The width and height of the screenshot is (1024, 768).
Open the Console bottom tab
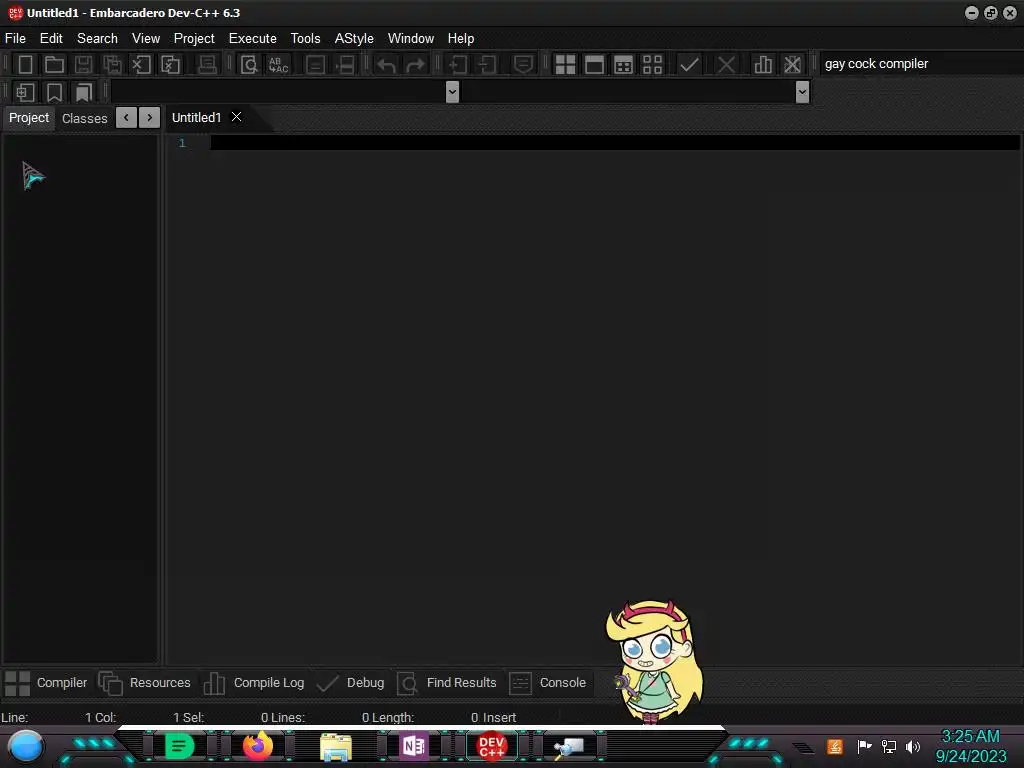[x=549, y=683]
